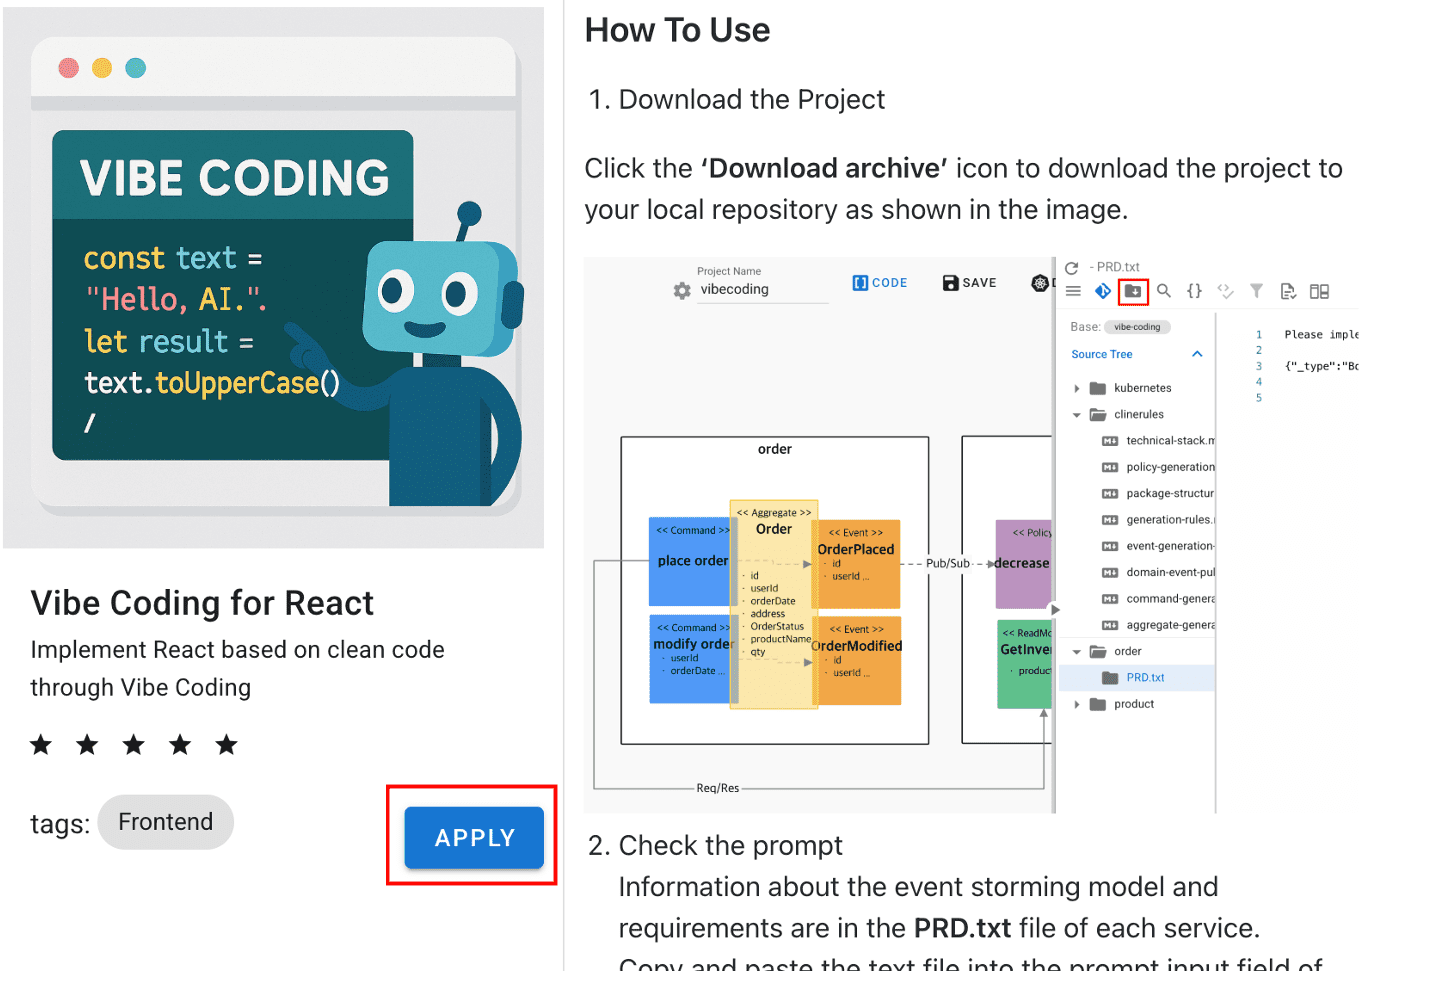Screen dimensions: 1436x1002
Task: Click the curly braces icon
Action: point(1194,291)
